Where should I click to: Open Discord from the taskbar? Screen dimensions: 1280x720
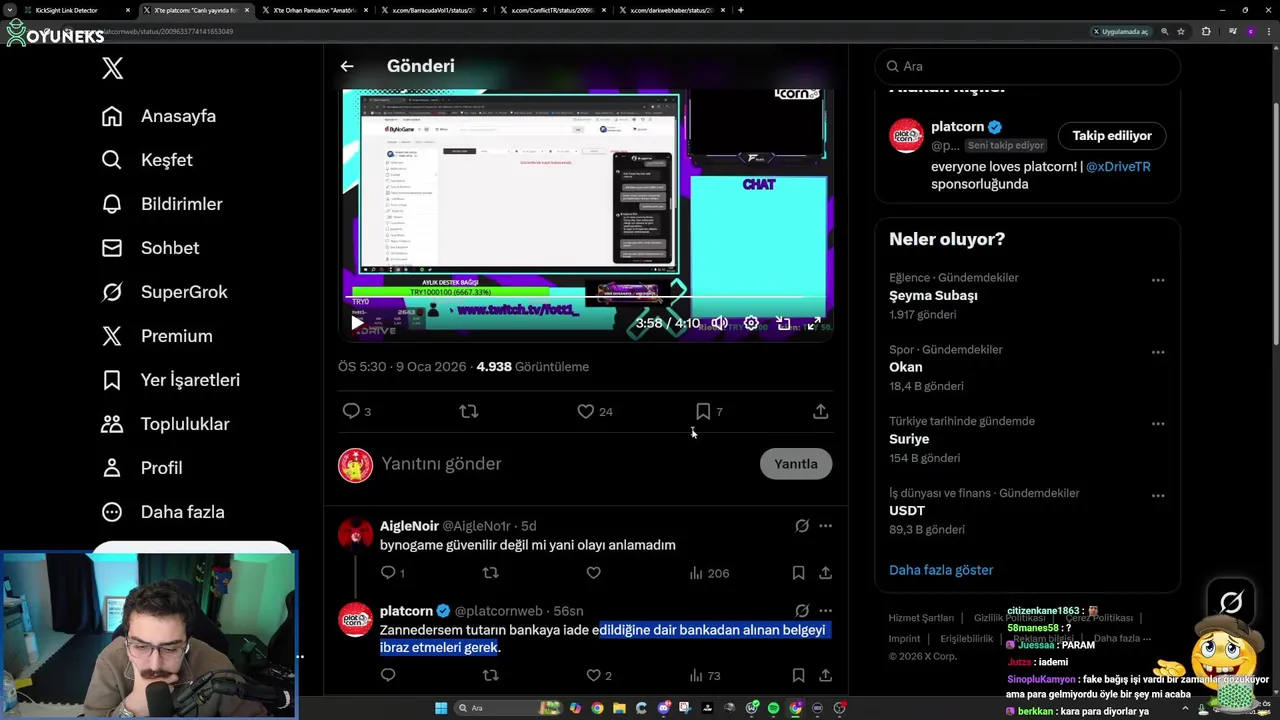click(663, 708)
